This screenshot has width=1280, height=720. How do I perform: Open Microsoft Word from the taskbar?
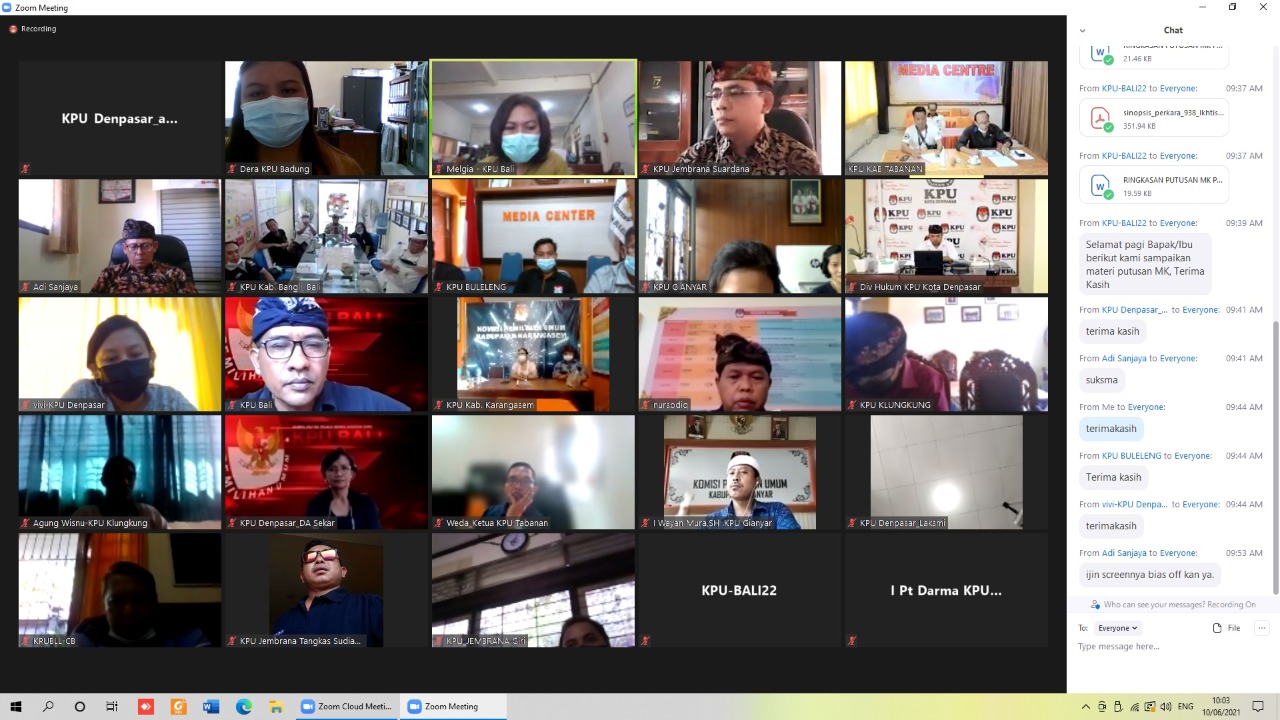210,706
